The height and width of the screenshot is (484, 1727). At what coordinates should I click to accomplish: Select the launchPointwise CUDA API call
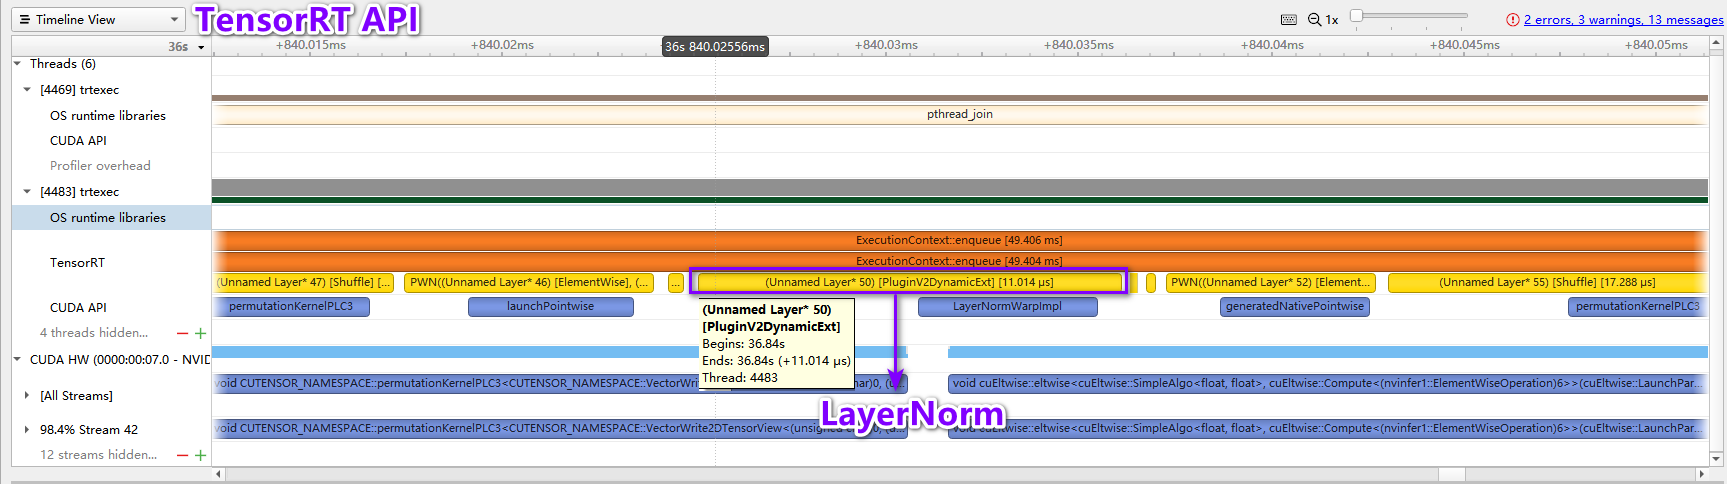[551, 307]
